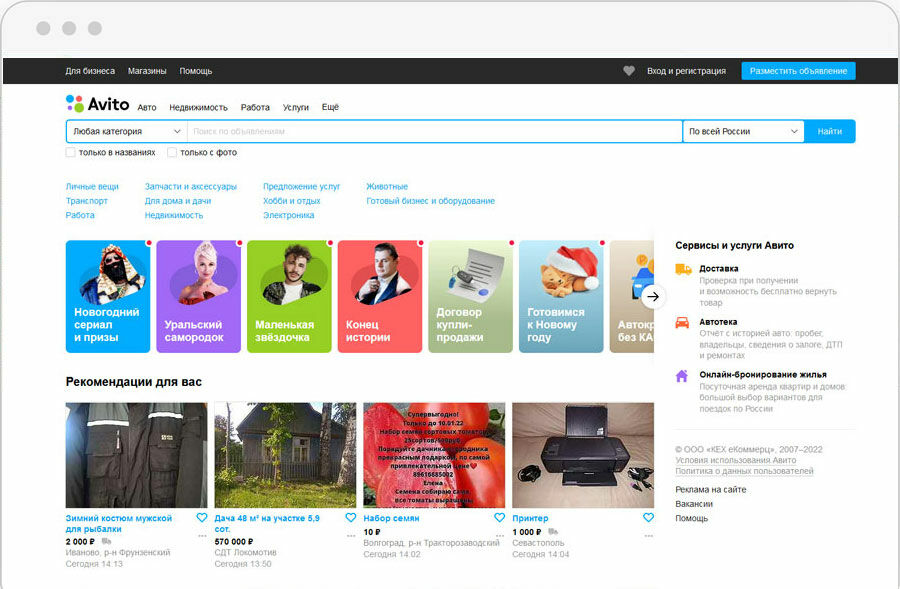The height and width of the screenshot is (589, 900).
Task: Open the Любая категория dropdown
Action: (127, 131)
